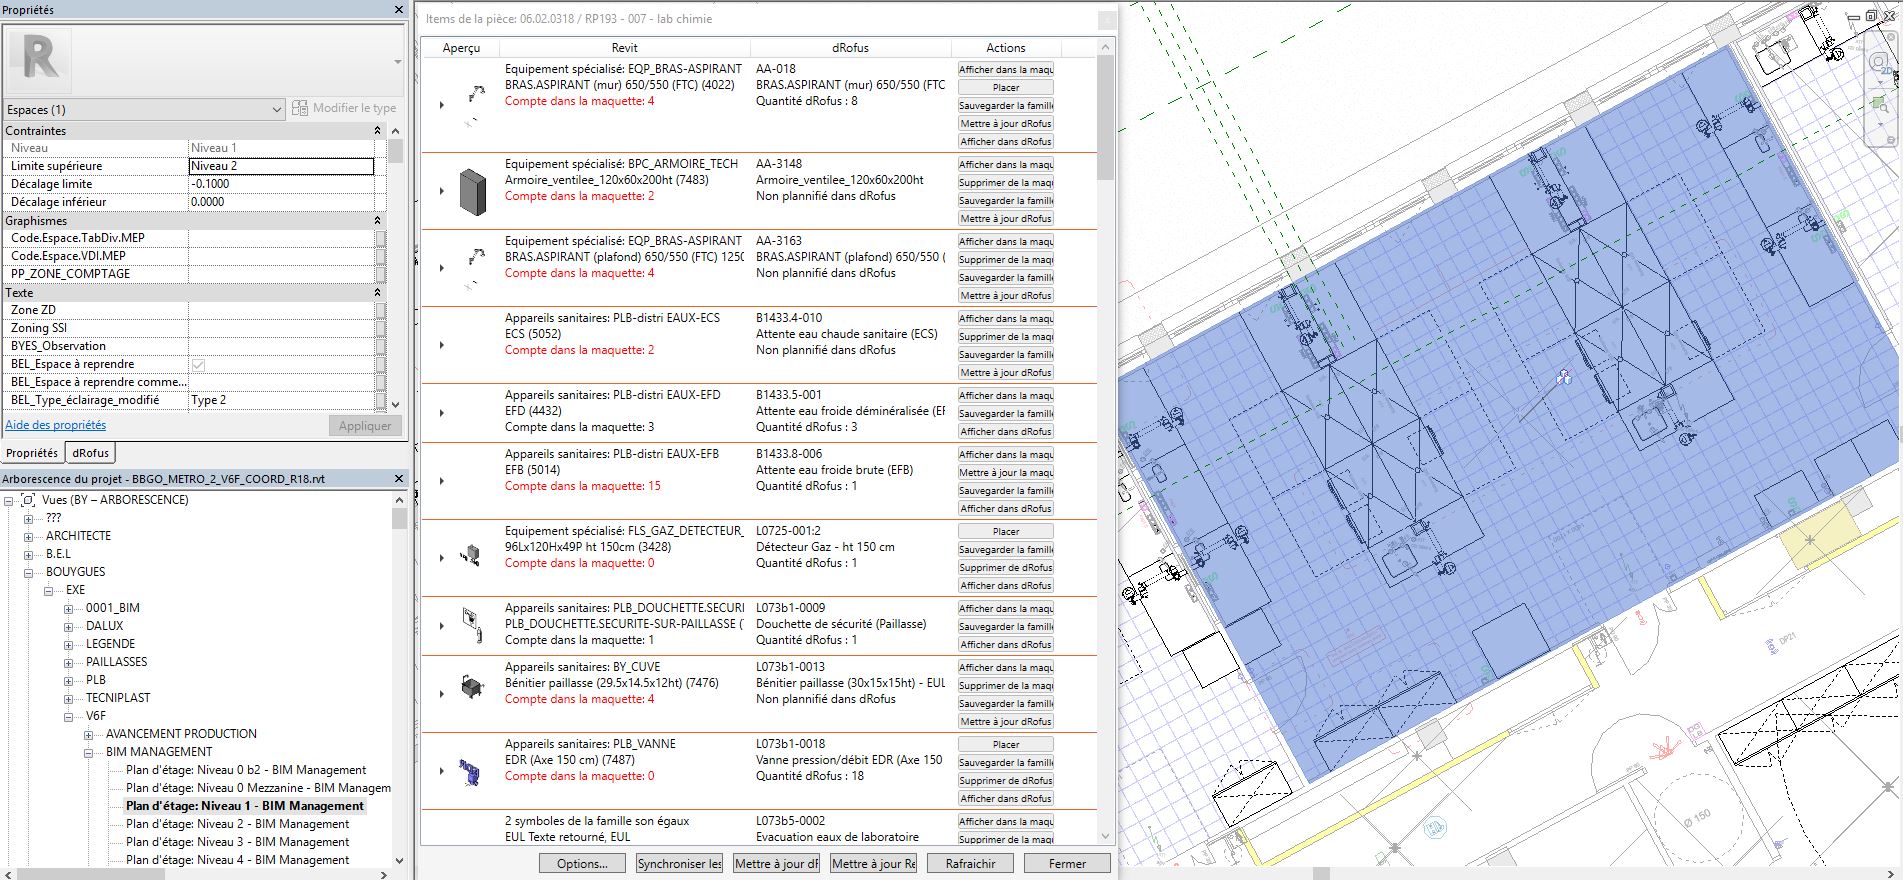Screen dimensions: 1903x880
Task: Expand the AA-018 bras aspirant row
Action: click(441, 105)
